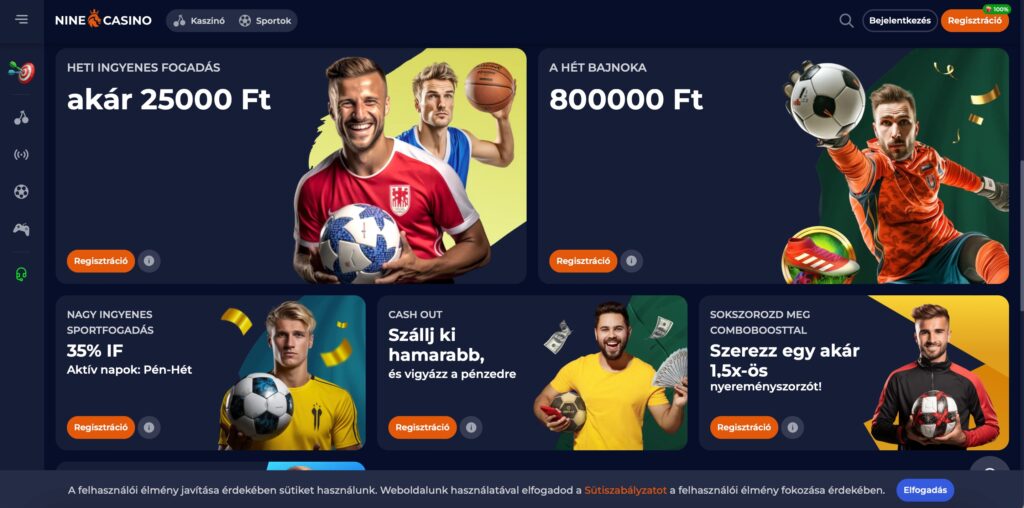Screen dimensions: 1024x508
Task: Open the 35% IF sportfogadás banner image
Action: (291, 373)
